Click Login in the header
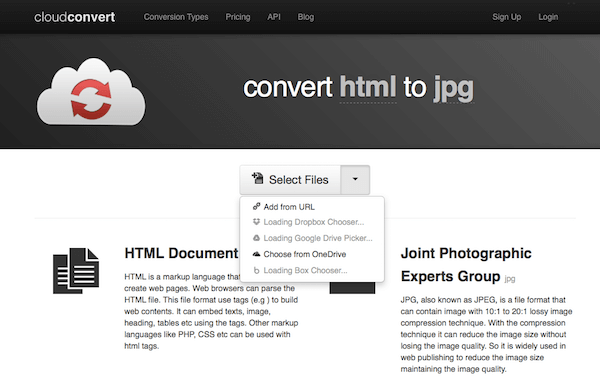The height and width of the screenshot is (392, 600). pos(548,17)
